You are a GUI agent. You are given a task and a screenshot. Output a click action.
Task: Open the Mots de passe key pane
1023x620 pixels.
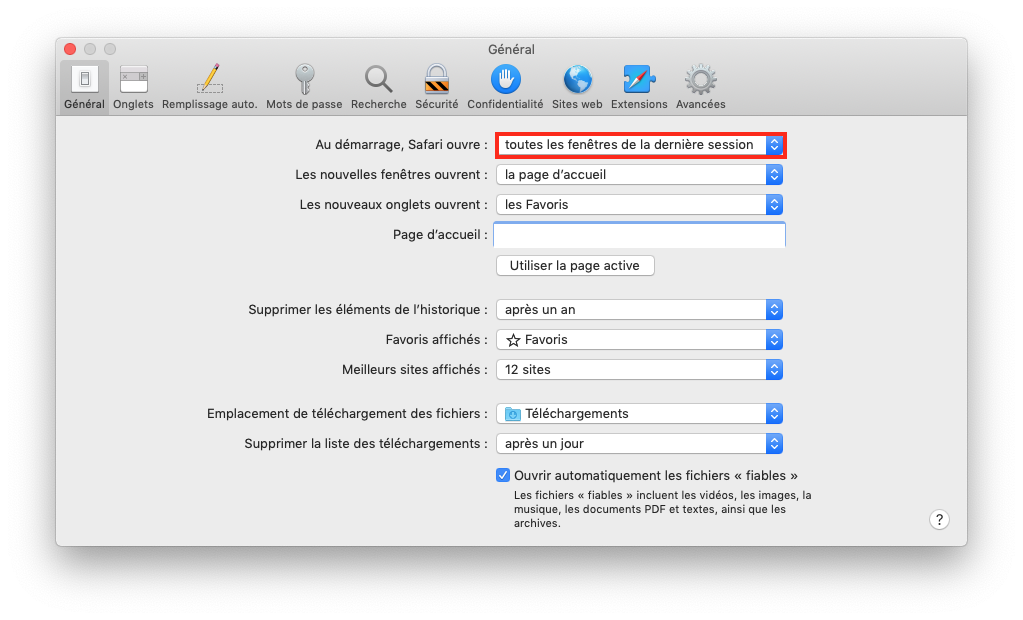(x=304, y=87)
